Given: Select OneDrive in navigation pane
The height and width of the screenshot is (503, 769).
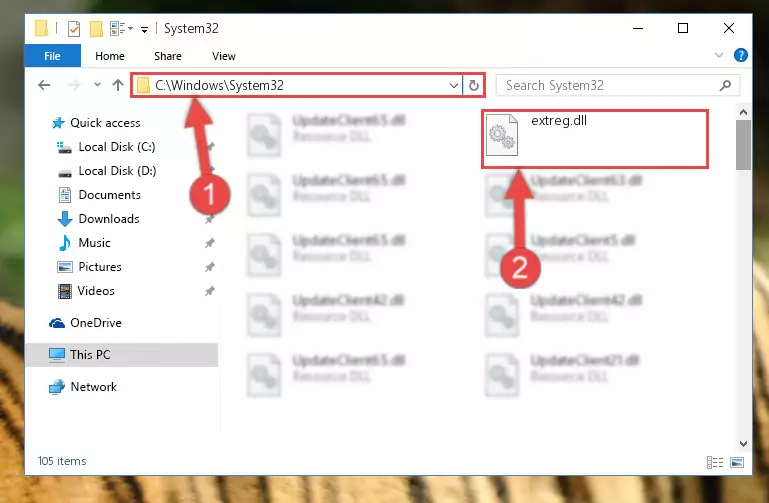Looking at the screenshot, I should click(96, 323).
